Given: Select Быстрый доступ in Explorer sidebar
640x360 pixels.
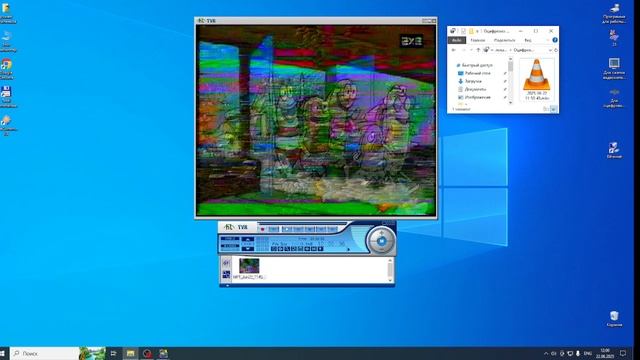Looking at the screenshot, I should (476, 65).
